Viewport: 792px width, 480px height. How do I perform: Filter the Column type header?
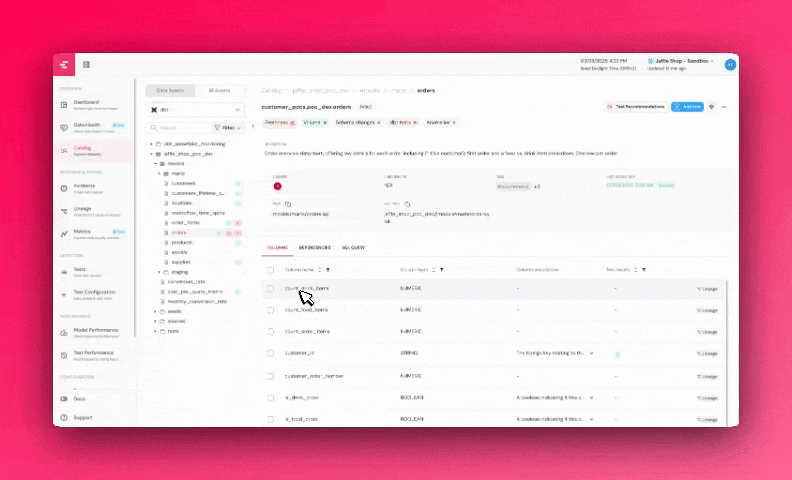(441, 270)
